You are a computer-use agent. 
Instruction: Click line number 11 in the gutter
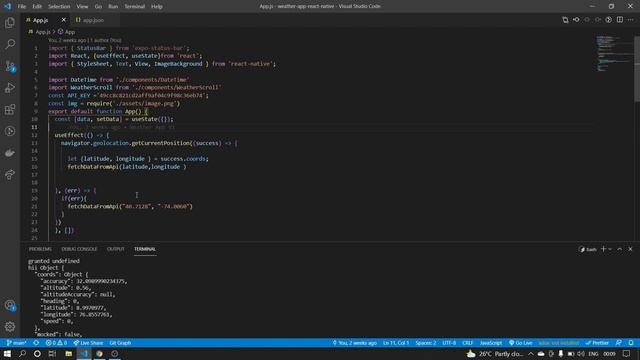click(34, 127)
